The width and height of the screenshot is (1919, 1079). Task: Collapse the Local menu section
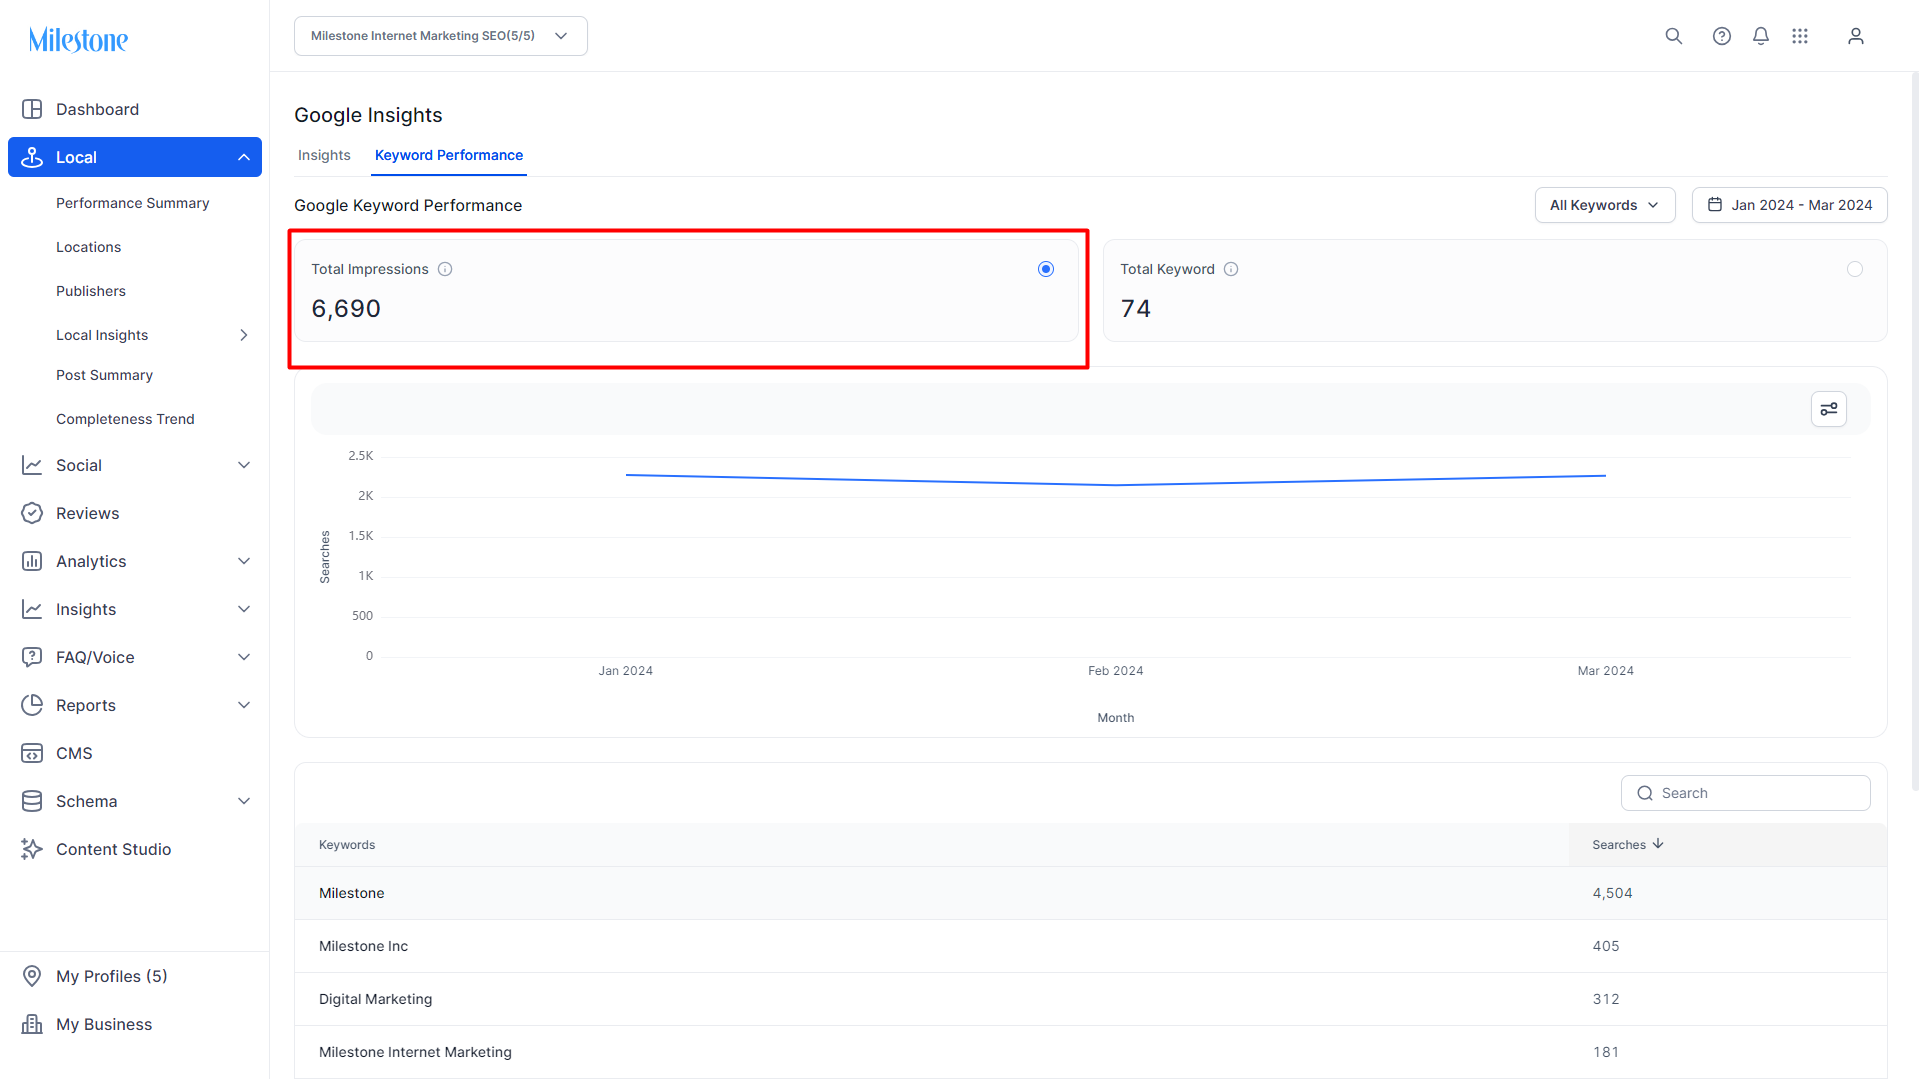(243, 157)
